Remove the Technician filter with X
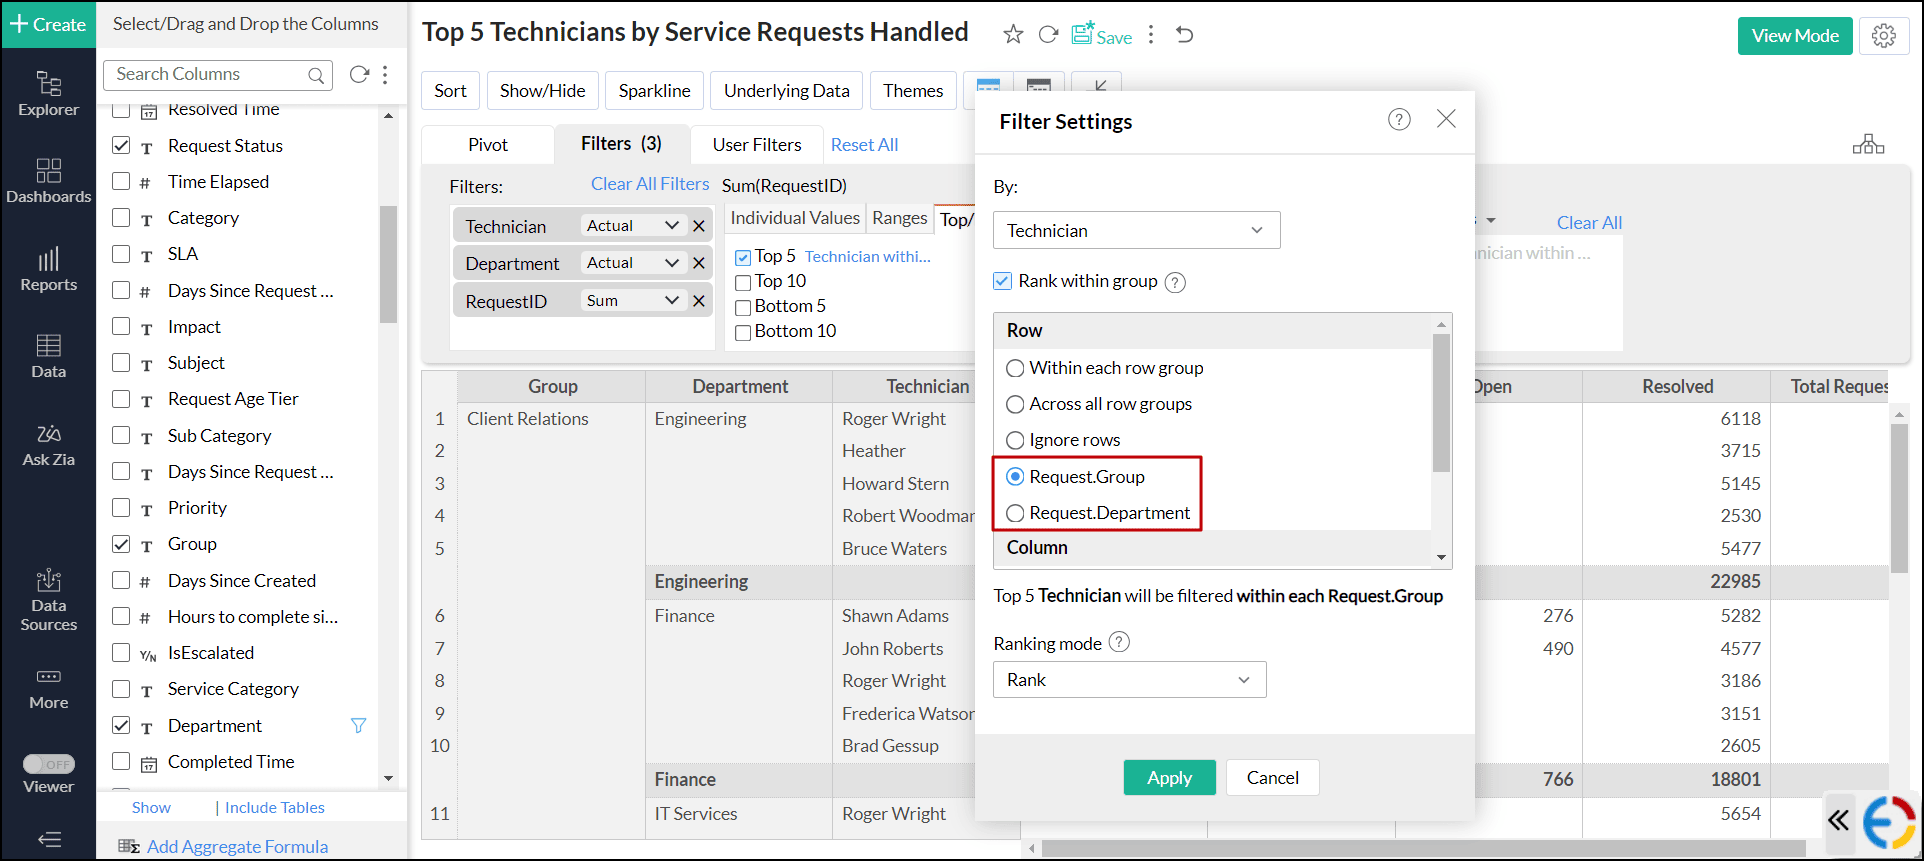Screen dimensions: 1924x861 click(x=699, y=226)
